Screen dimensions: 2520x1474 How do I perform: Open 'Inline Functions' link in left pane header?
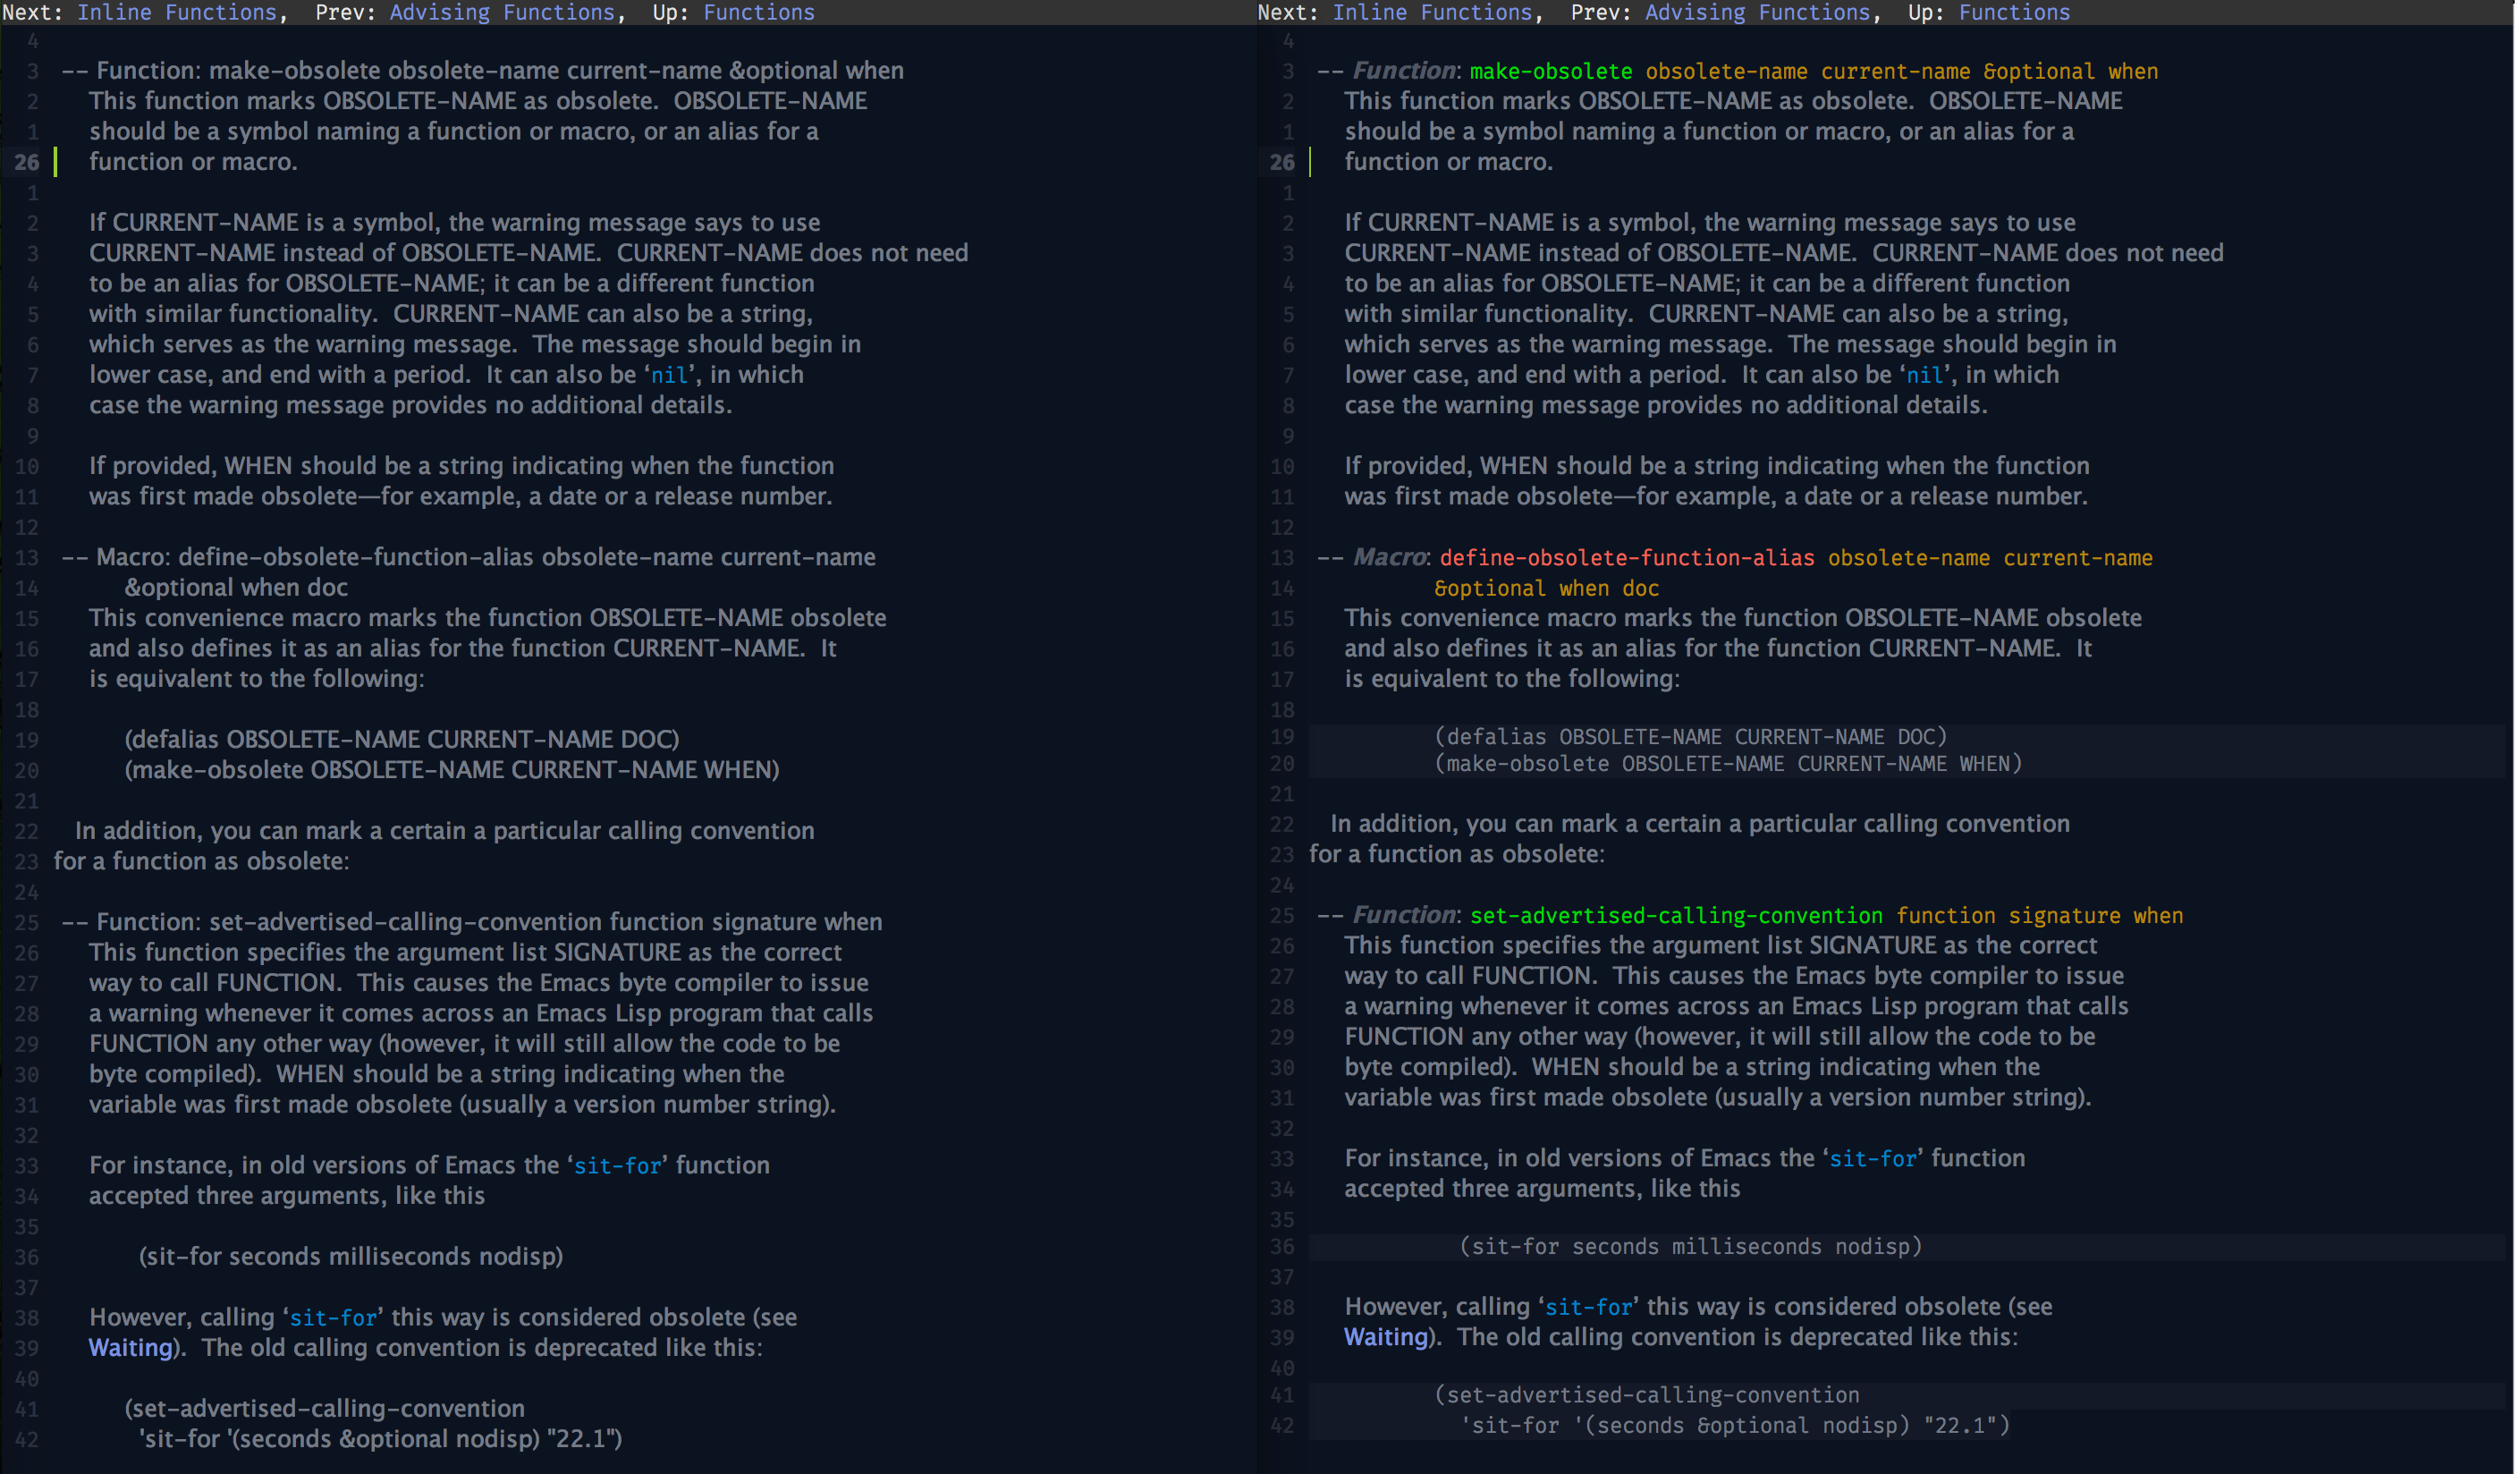coord(177,12)
